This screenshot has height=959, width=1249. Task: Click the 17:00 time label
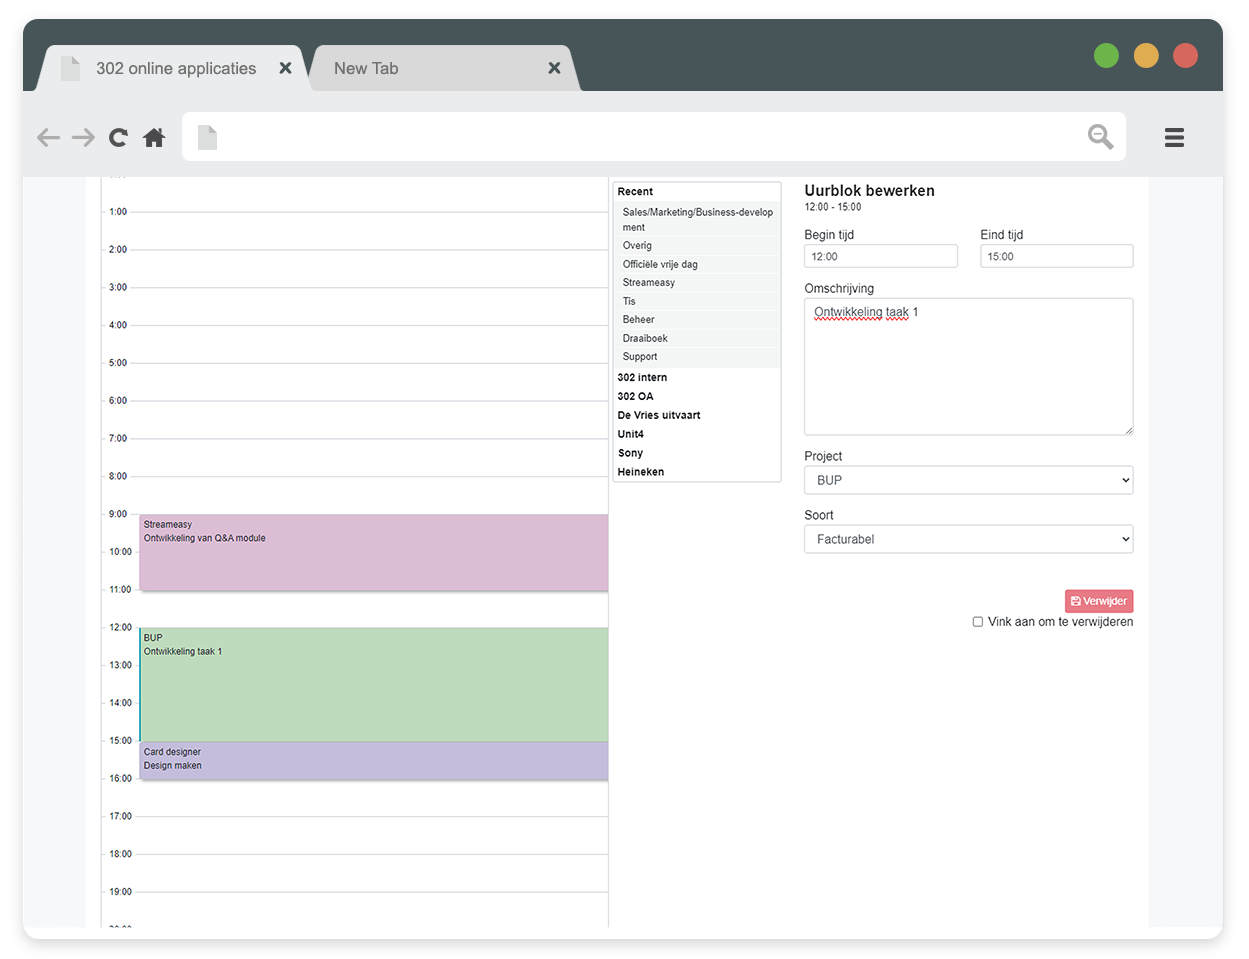click(x=120, y=816)
